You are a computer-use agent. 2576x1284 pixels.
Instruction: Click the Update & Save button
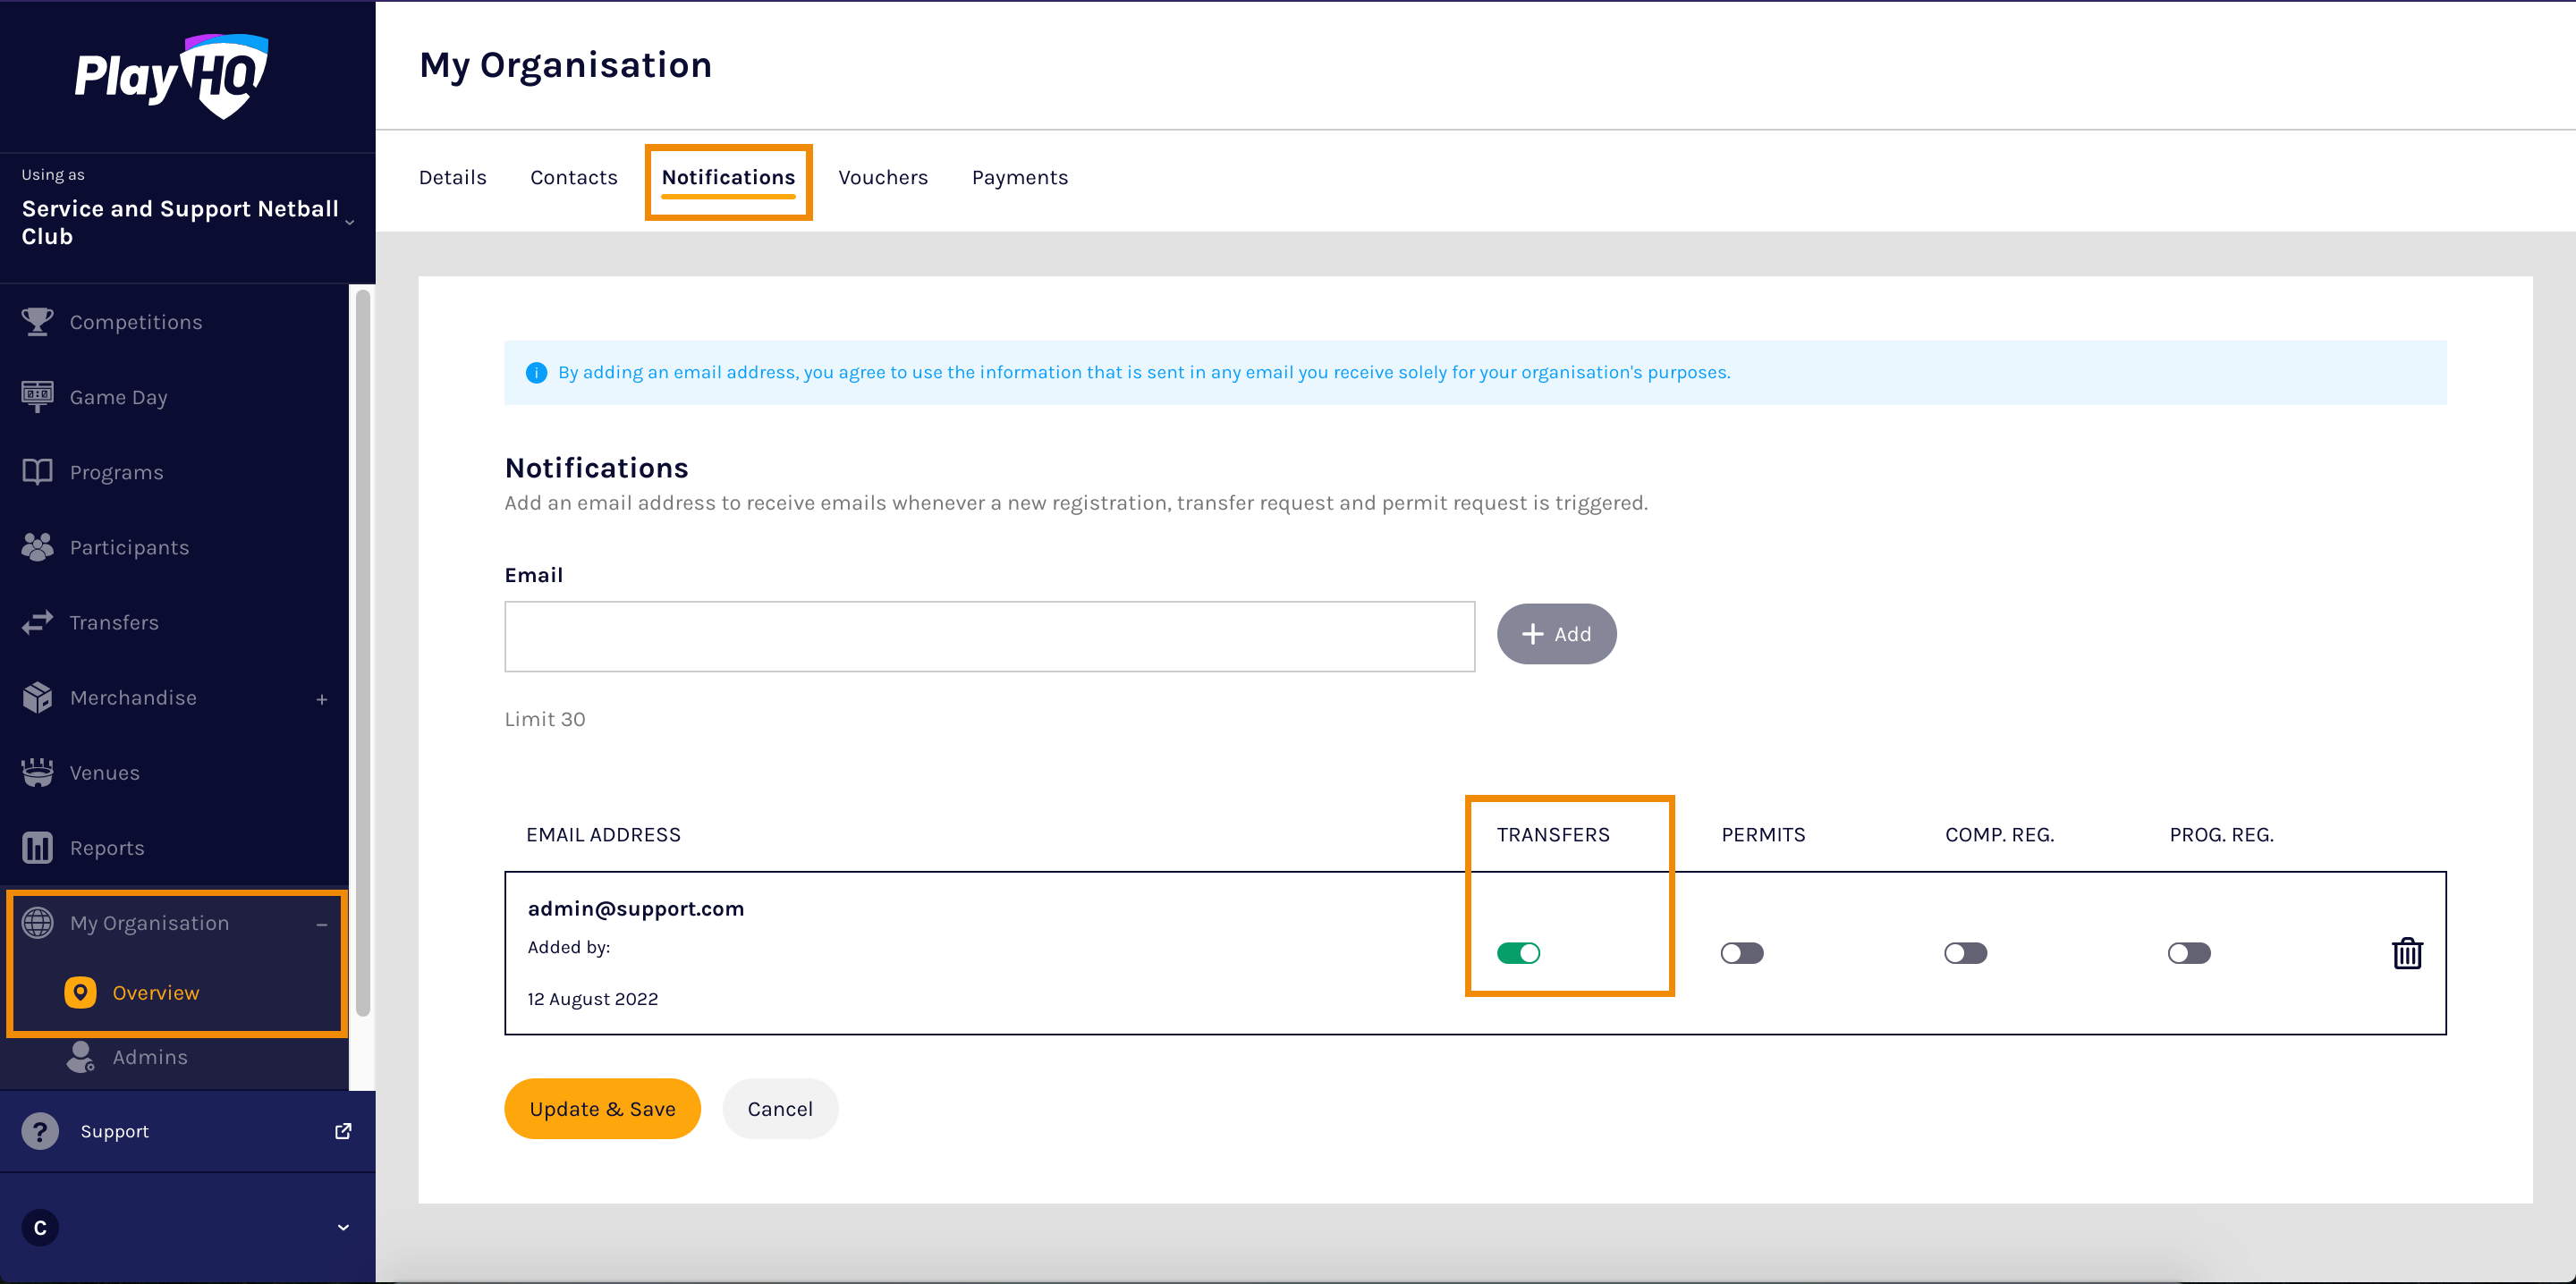coord(602,1108)
